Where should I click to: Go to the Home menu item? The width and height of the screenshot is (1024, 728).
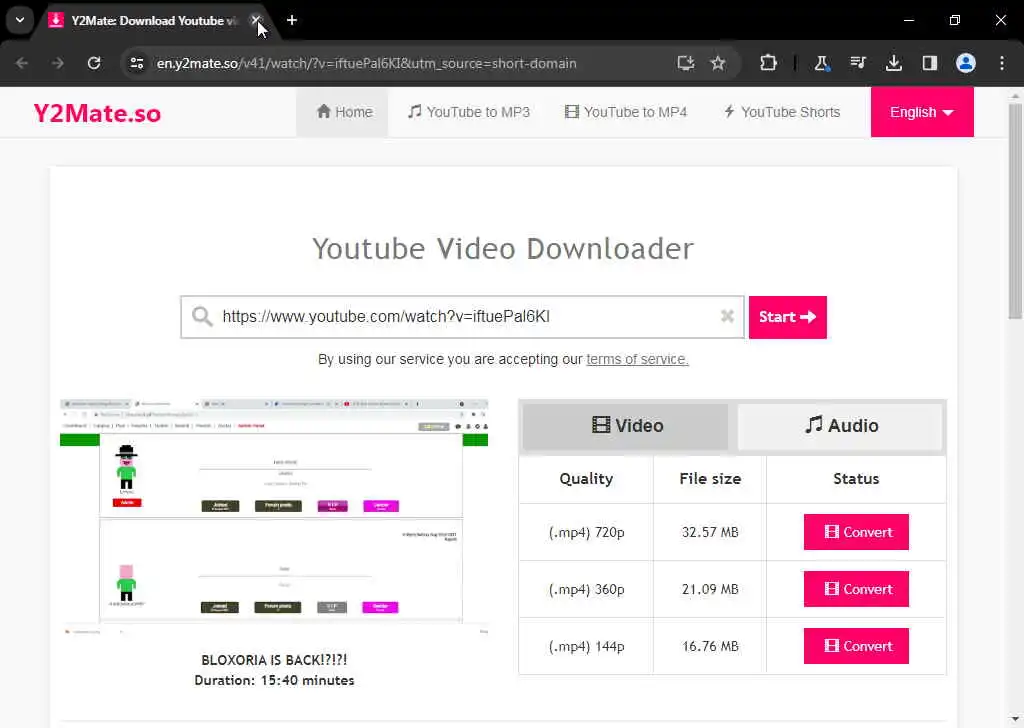click(344, 112)
